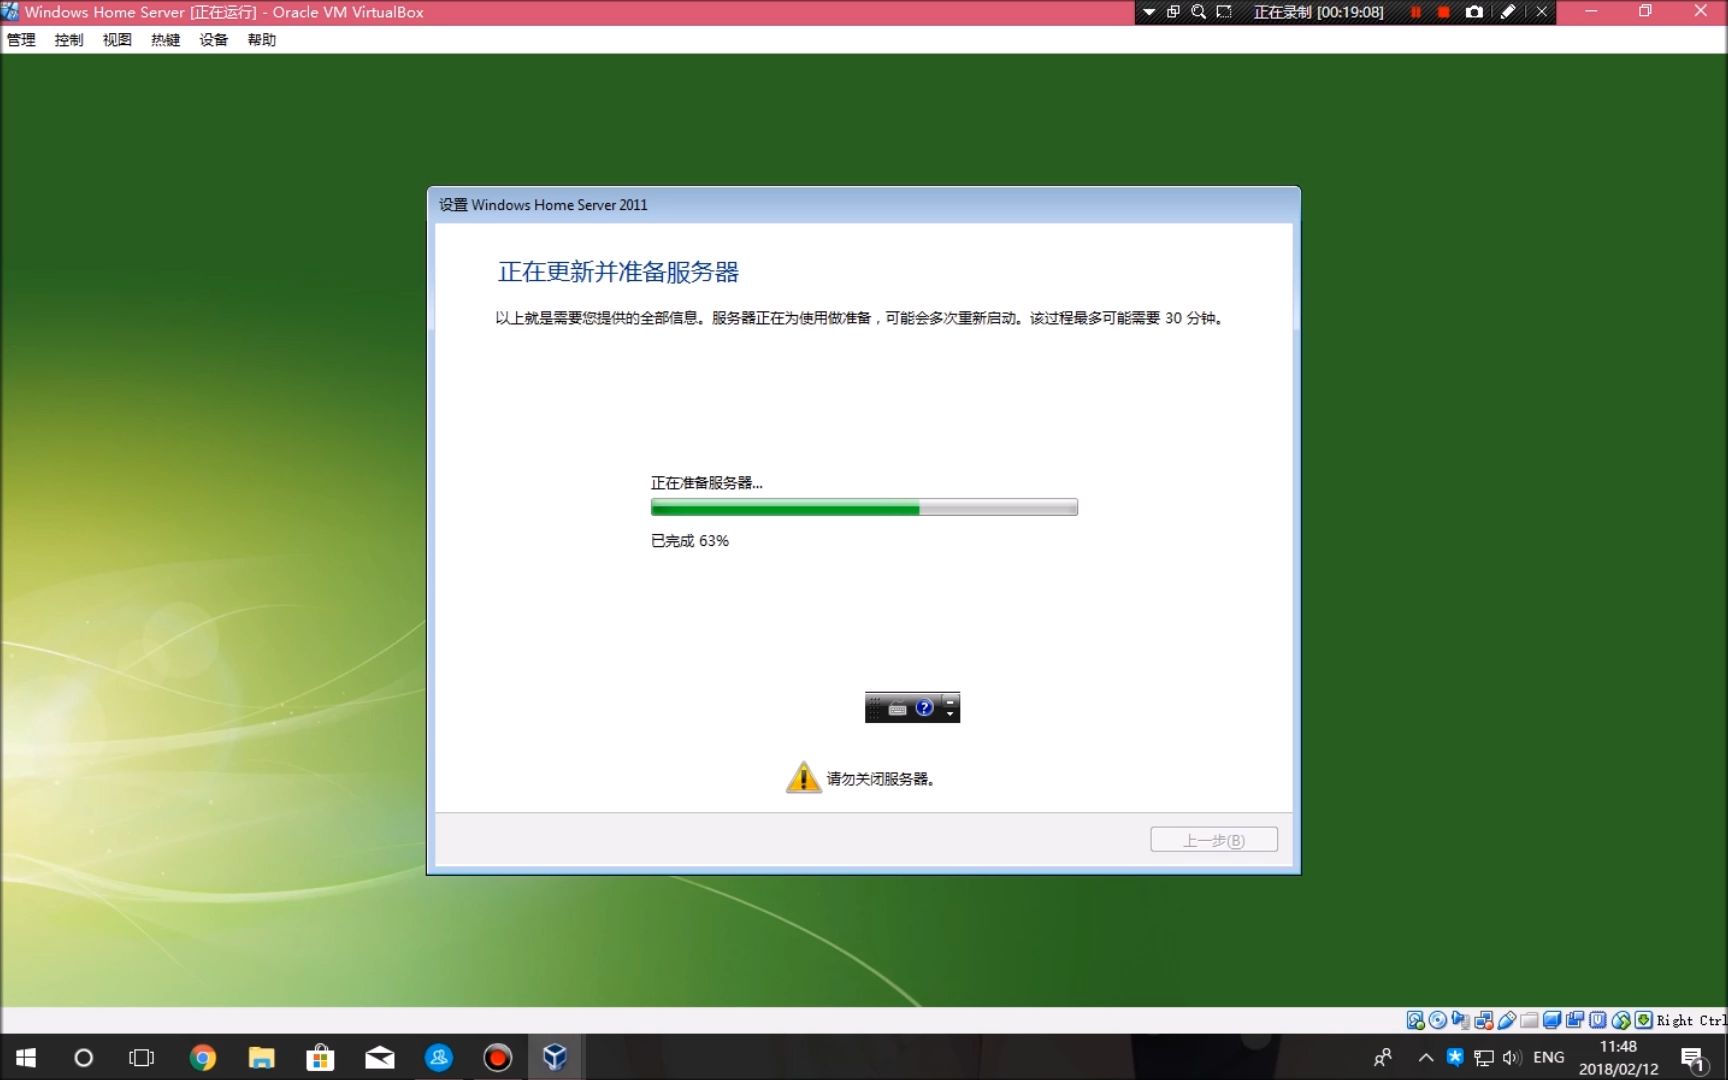Open the 管理 menu in VirtualBox
This screenshot has width=1728, height=1080.
[21, 40]
